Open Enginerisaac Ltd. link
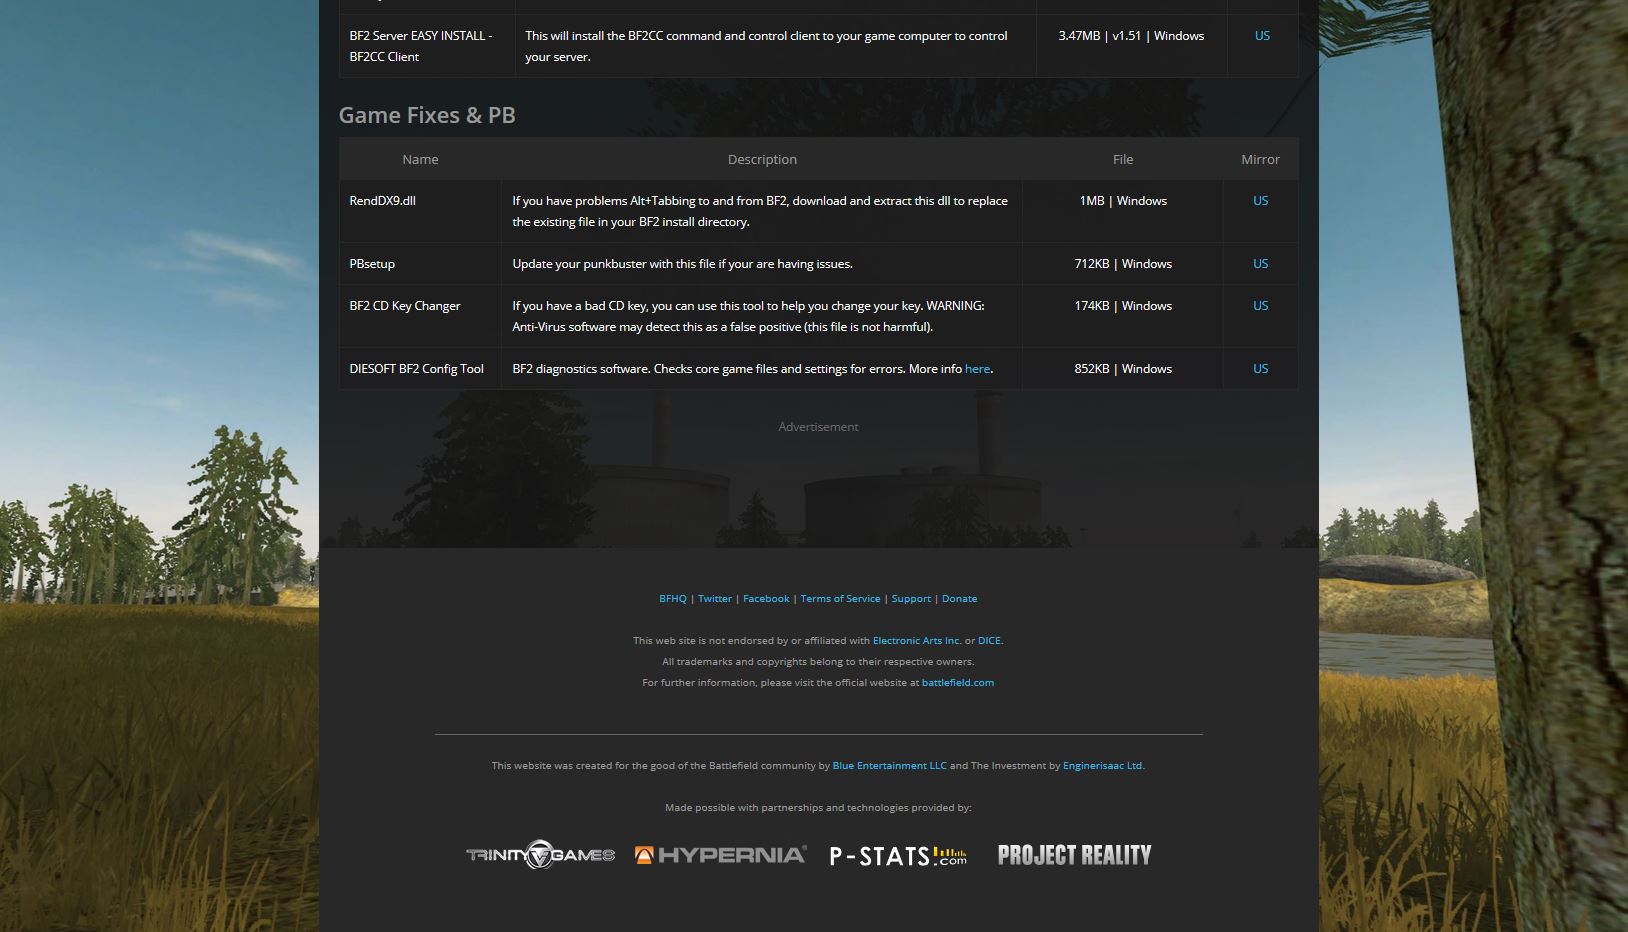Viewport: 1628px width, 932px height. point(1103,766)
